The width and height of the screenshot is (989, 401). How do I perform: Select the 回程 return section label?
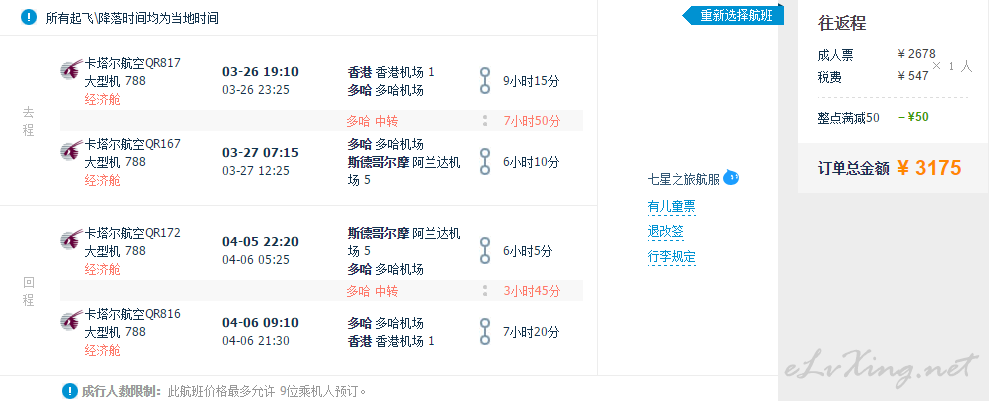(28, 291)
